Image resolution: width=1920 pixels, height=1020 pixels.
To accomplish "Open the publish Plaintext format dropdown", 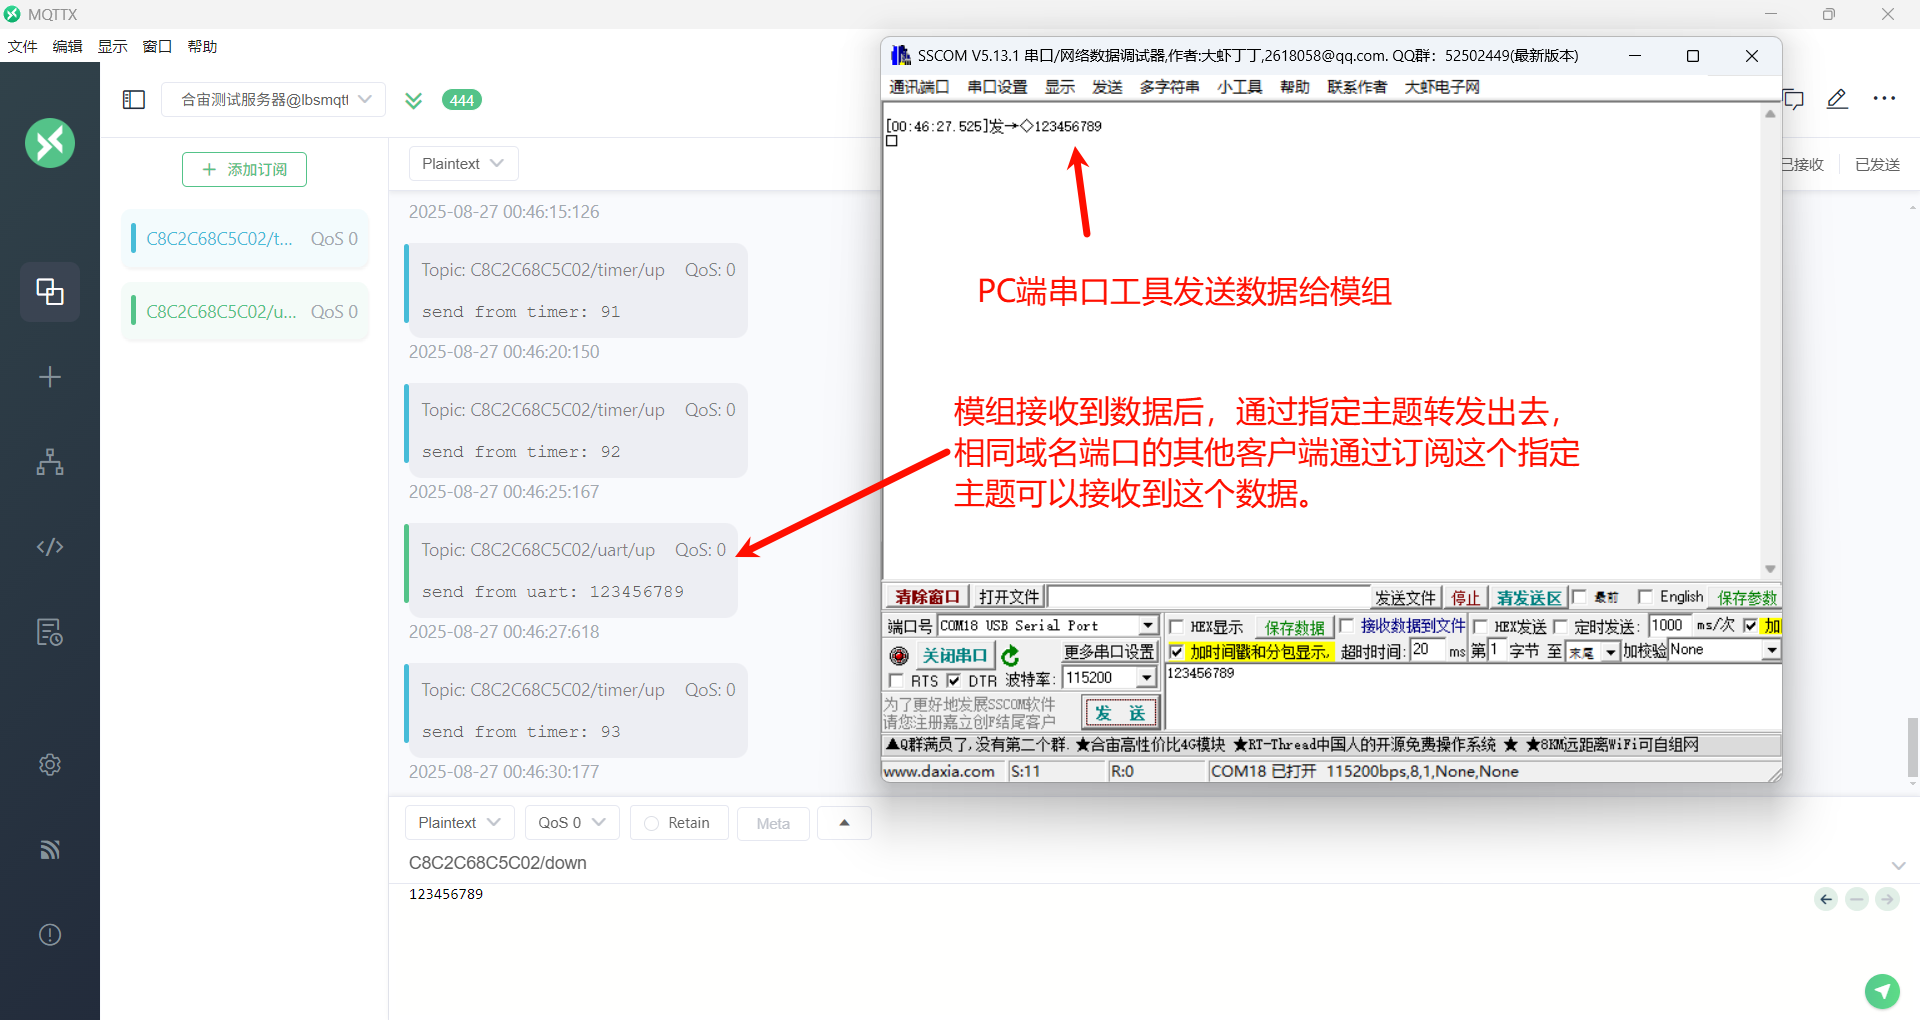I will tap(459, 822).
